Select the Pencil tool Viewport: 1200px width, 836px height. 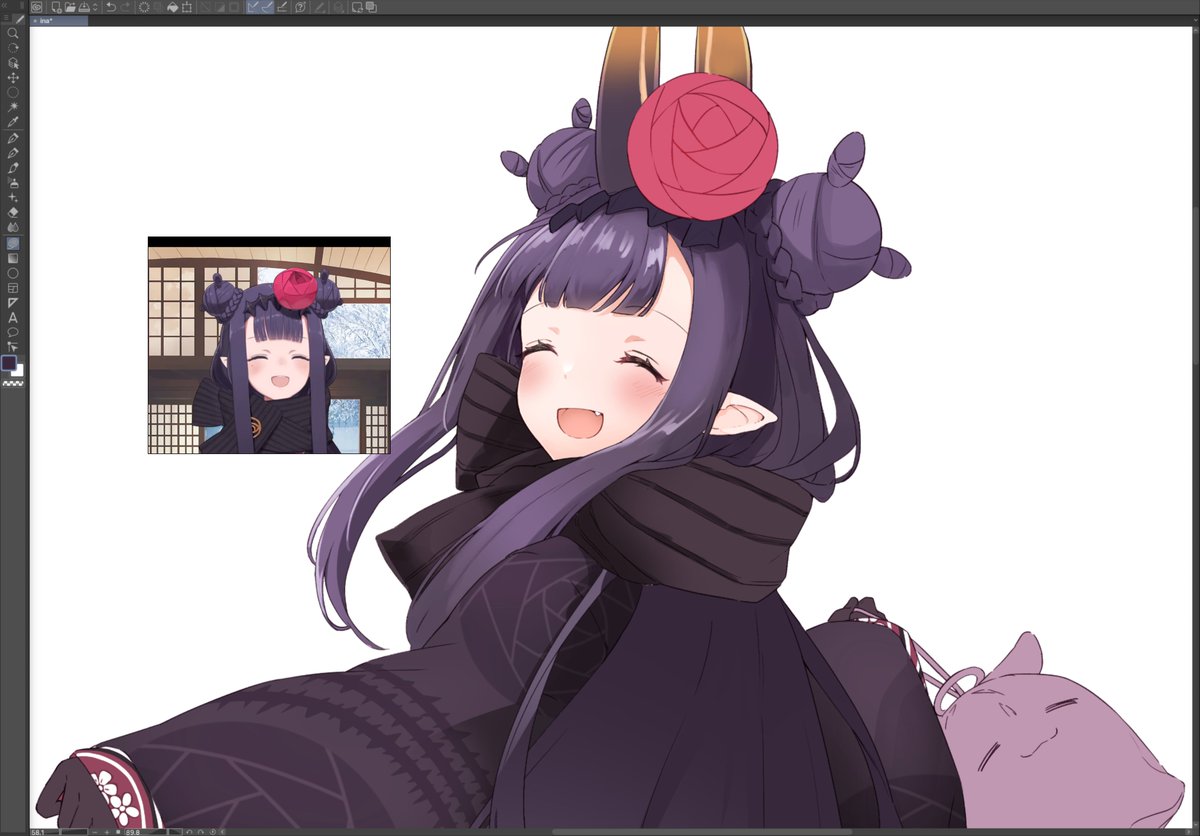click(13, 153)
